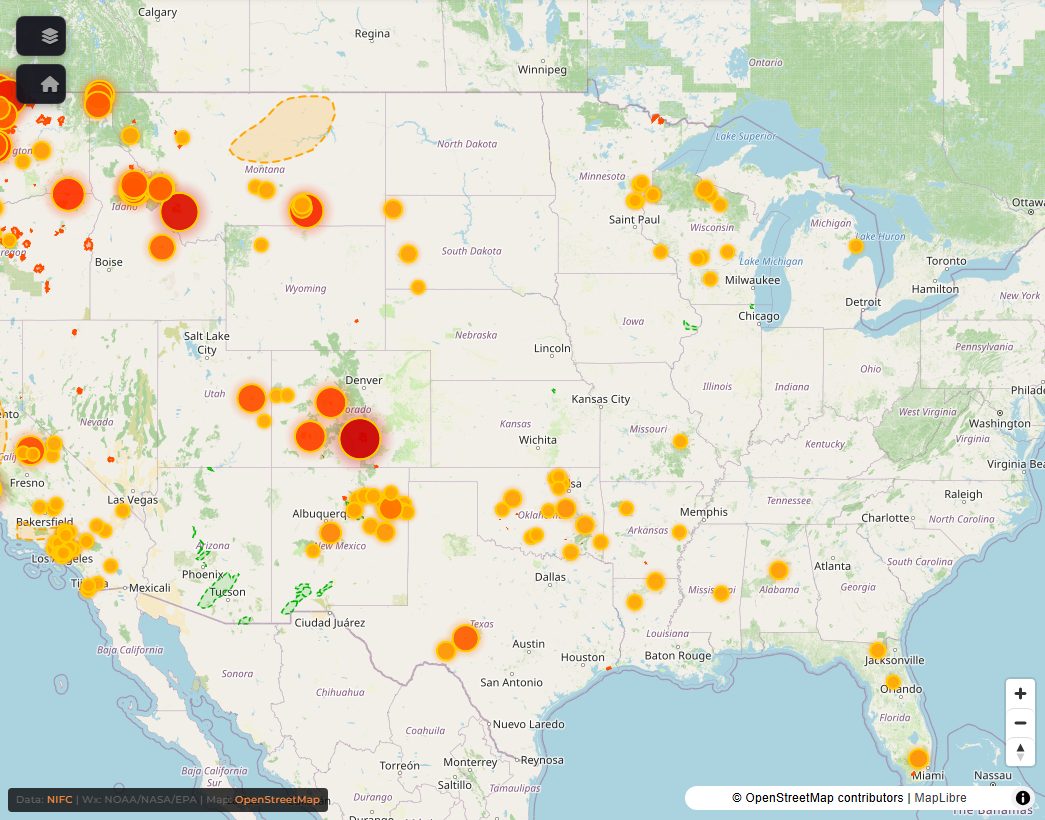Select the fire marker at Orlando
Screen dimensions: 1045x820
pos(893,683)
